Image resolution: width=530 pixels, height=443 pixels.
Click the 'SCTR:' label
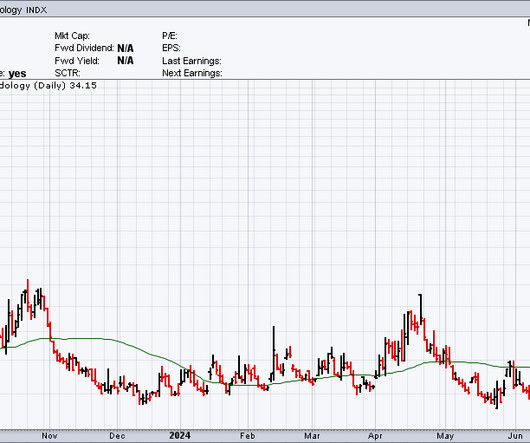click(67, 73)
